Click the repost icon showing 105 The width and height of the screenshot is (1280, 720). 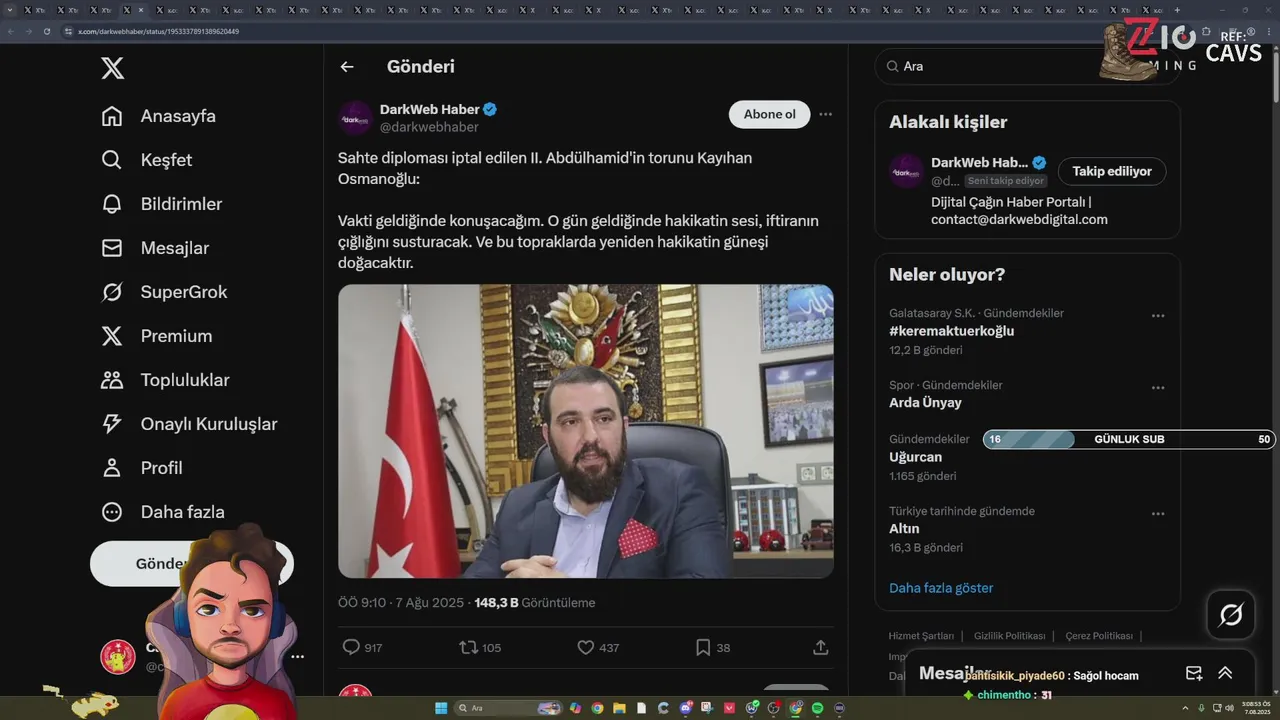(x=468, y=647)
